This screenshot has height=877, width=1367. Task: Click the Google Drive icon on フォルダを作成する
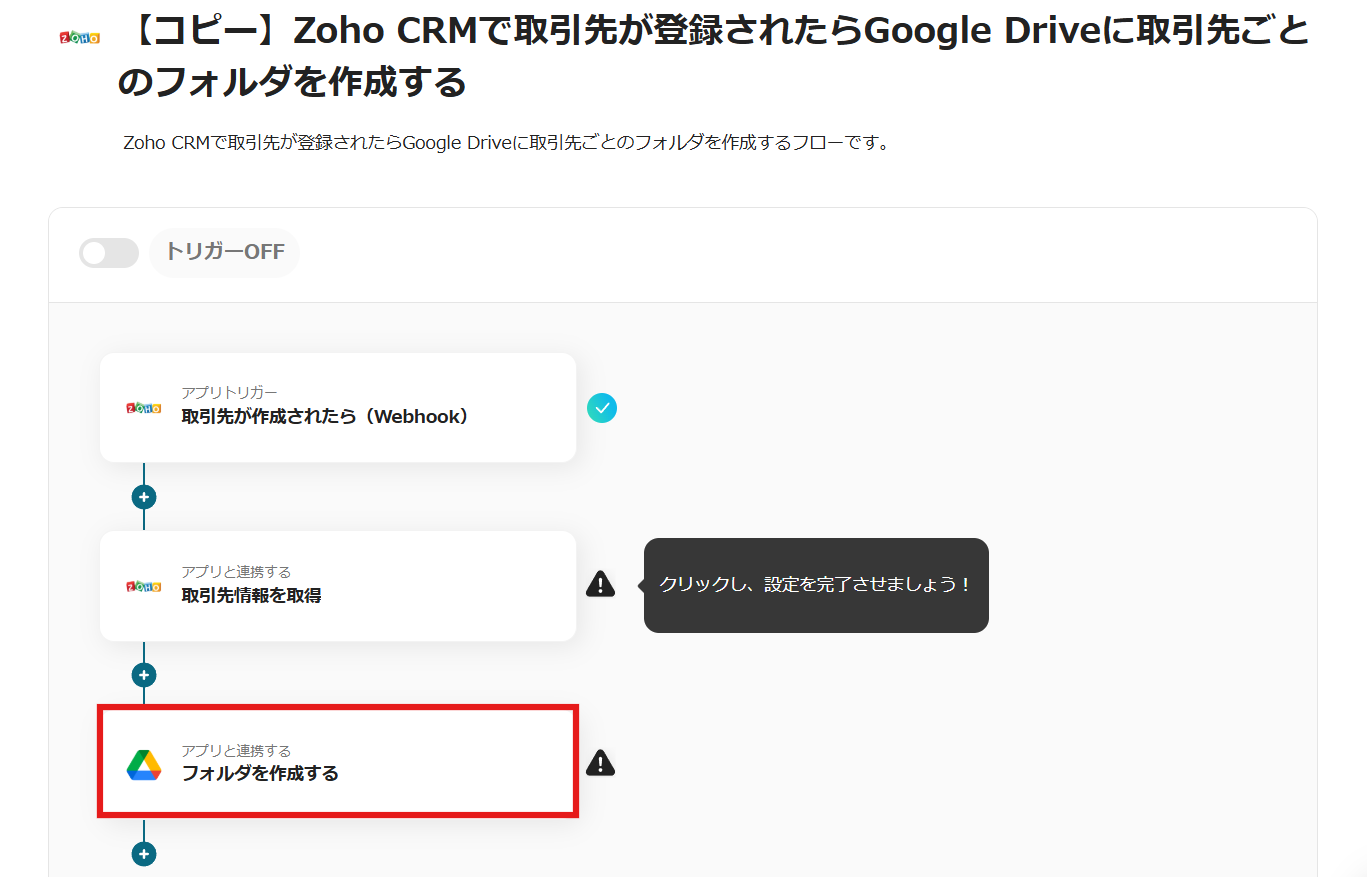pyautogui.click(x=144, y=764)
